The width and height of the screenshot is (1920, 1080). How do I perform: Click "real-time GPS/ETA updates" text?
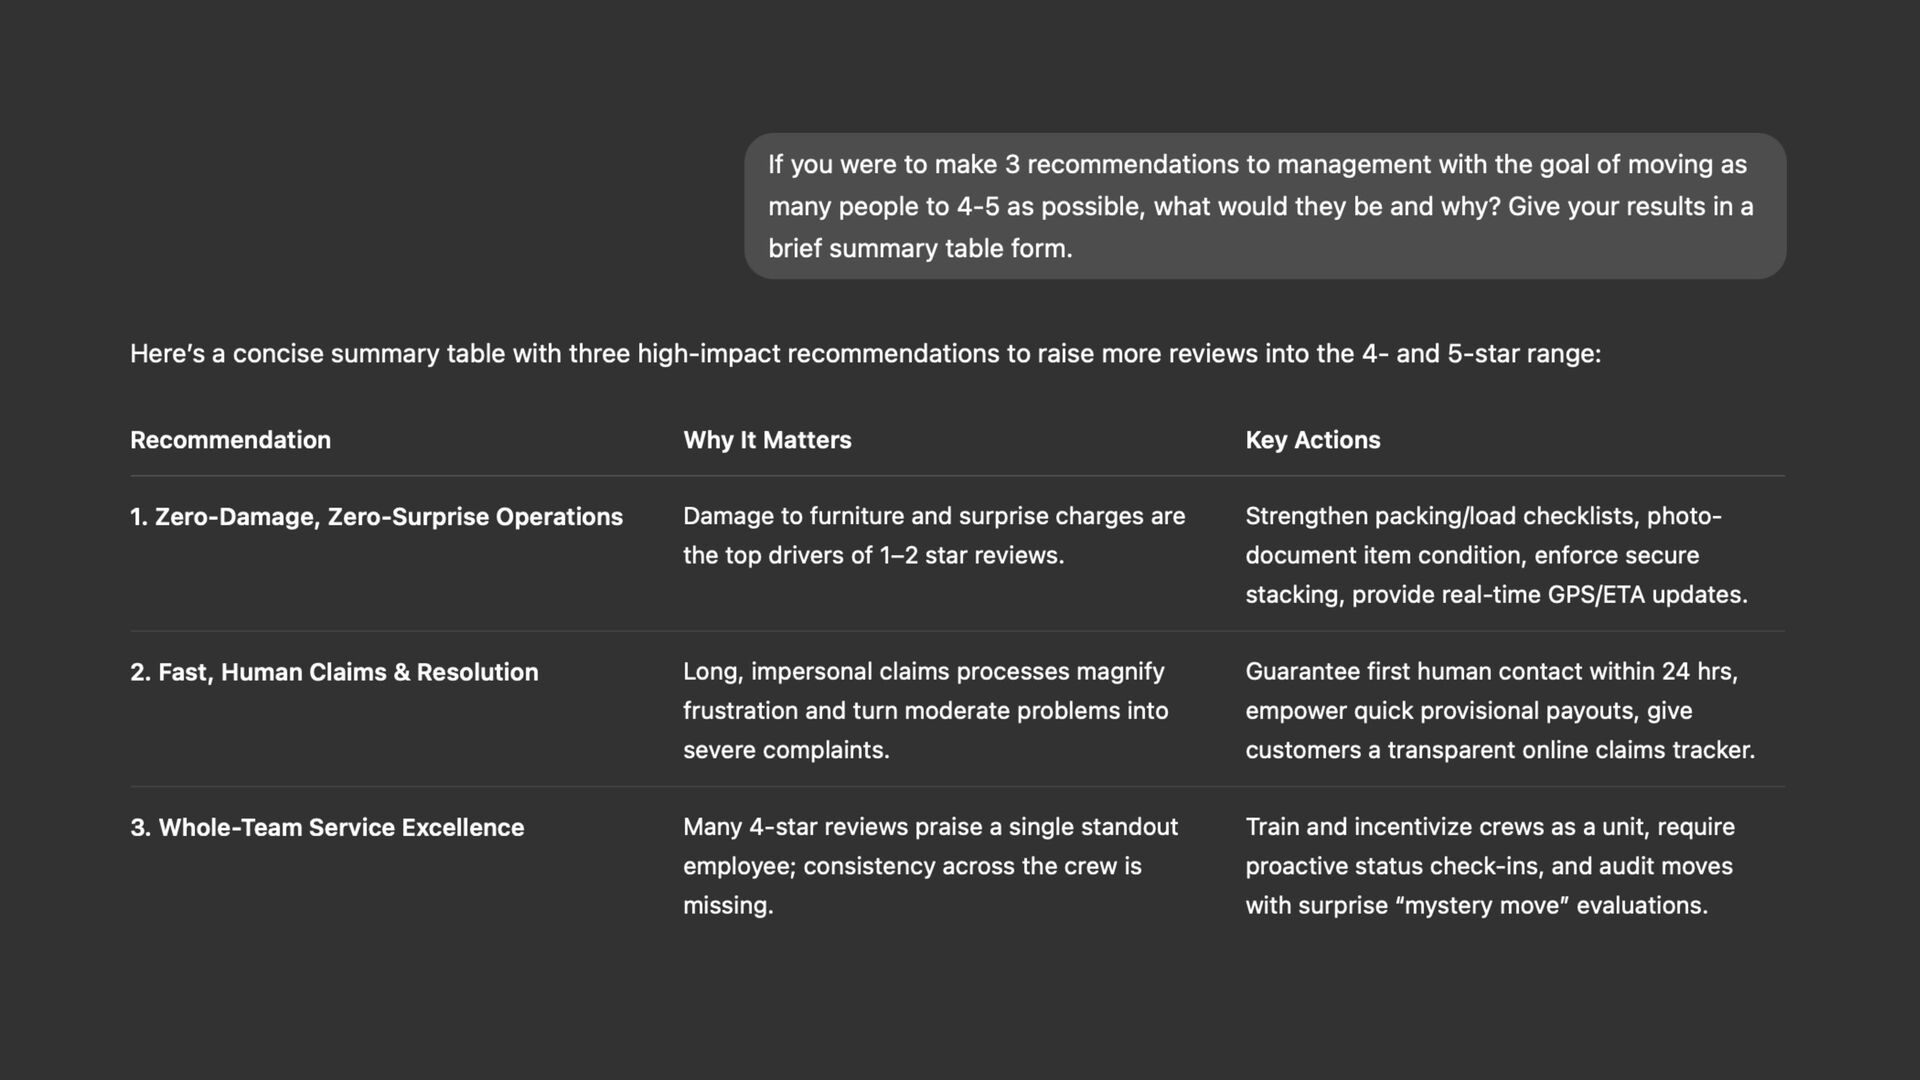tap(1598, 595)
